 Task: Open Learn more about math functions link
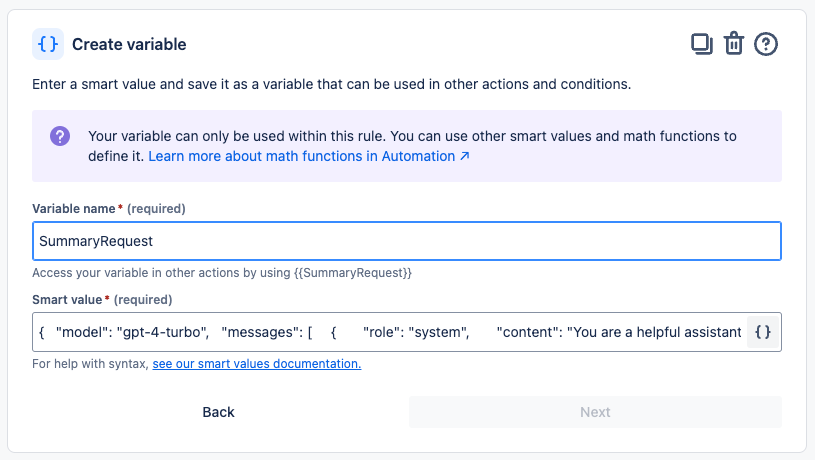coord(309,157)
